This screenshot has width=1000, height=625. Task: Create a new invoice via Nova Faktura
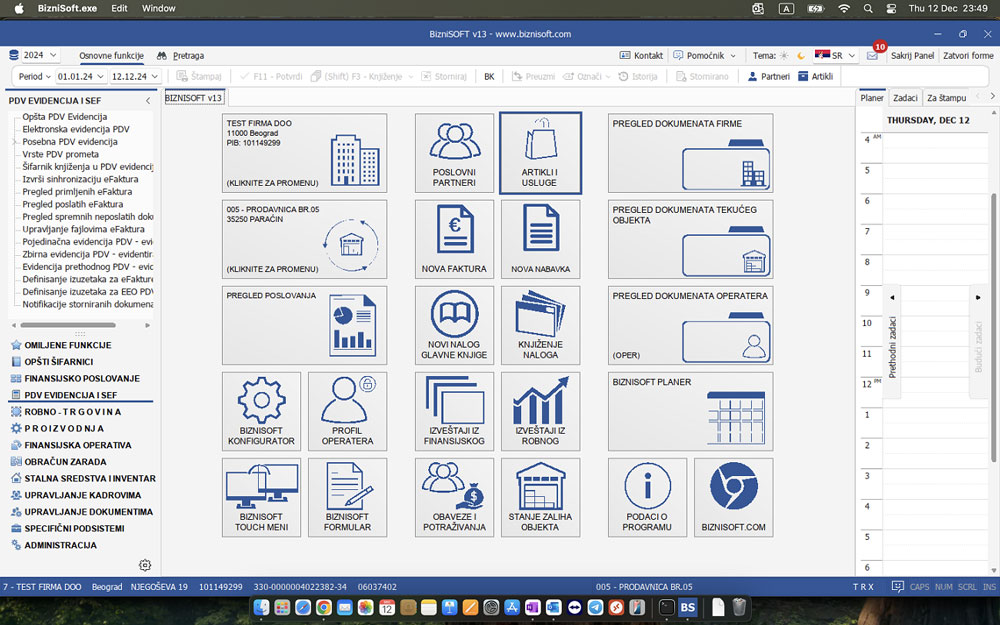click(454, 240)
